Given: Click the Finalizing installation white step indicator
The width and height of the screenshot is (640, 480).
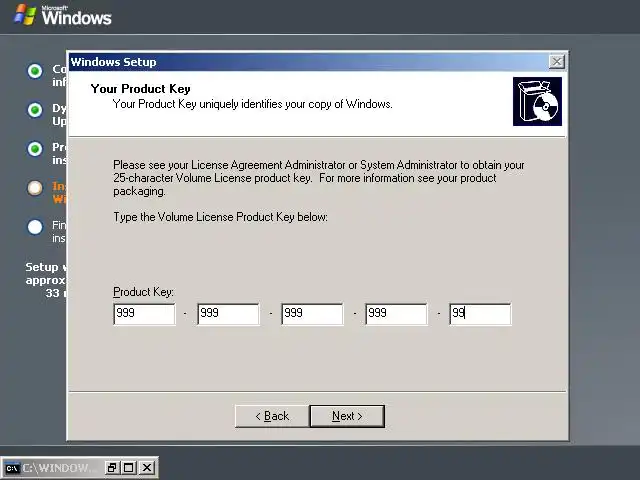Looking at the screenshot, I should pos(35,227).
